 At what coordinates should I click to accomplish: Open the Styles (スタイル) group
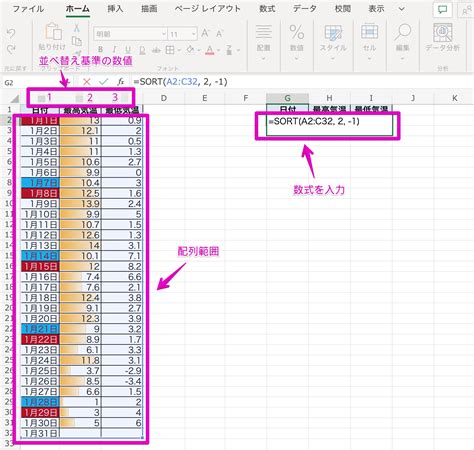[x=333, y=42]
